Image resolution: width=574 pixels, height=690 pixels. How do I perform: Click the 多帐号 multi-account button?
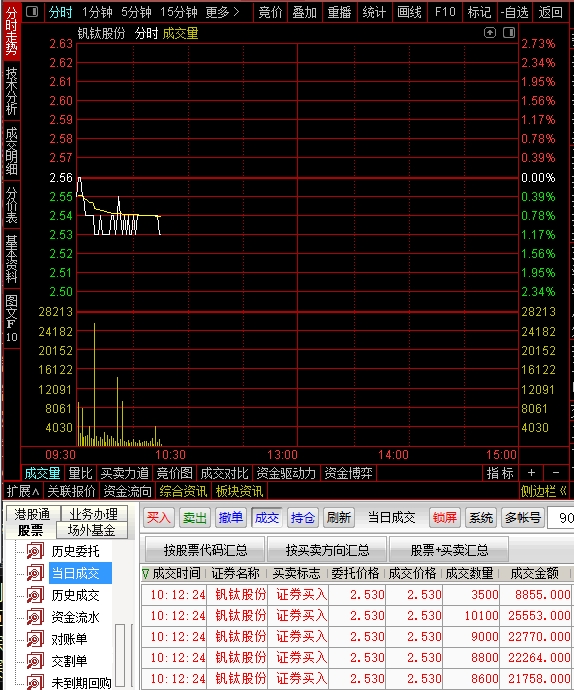pos(523,518)
